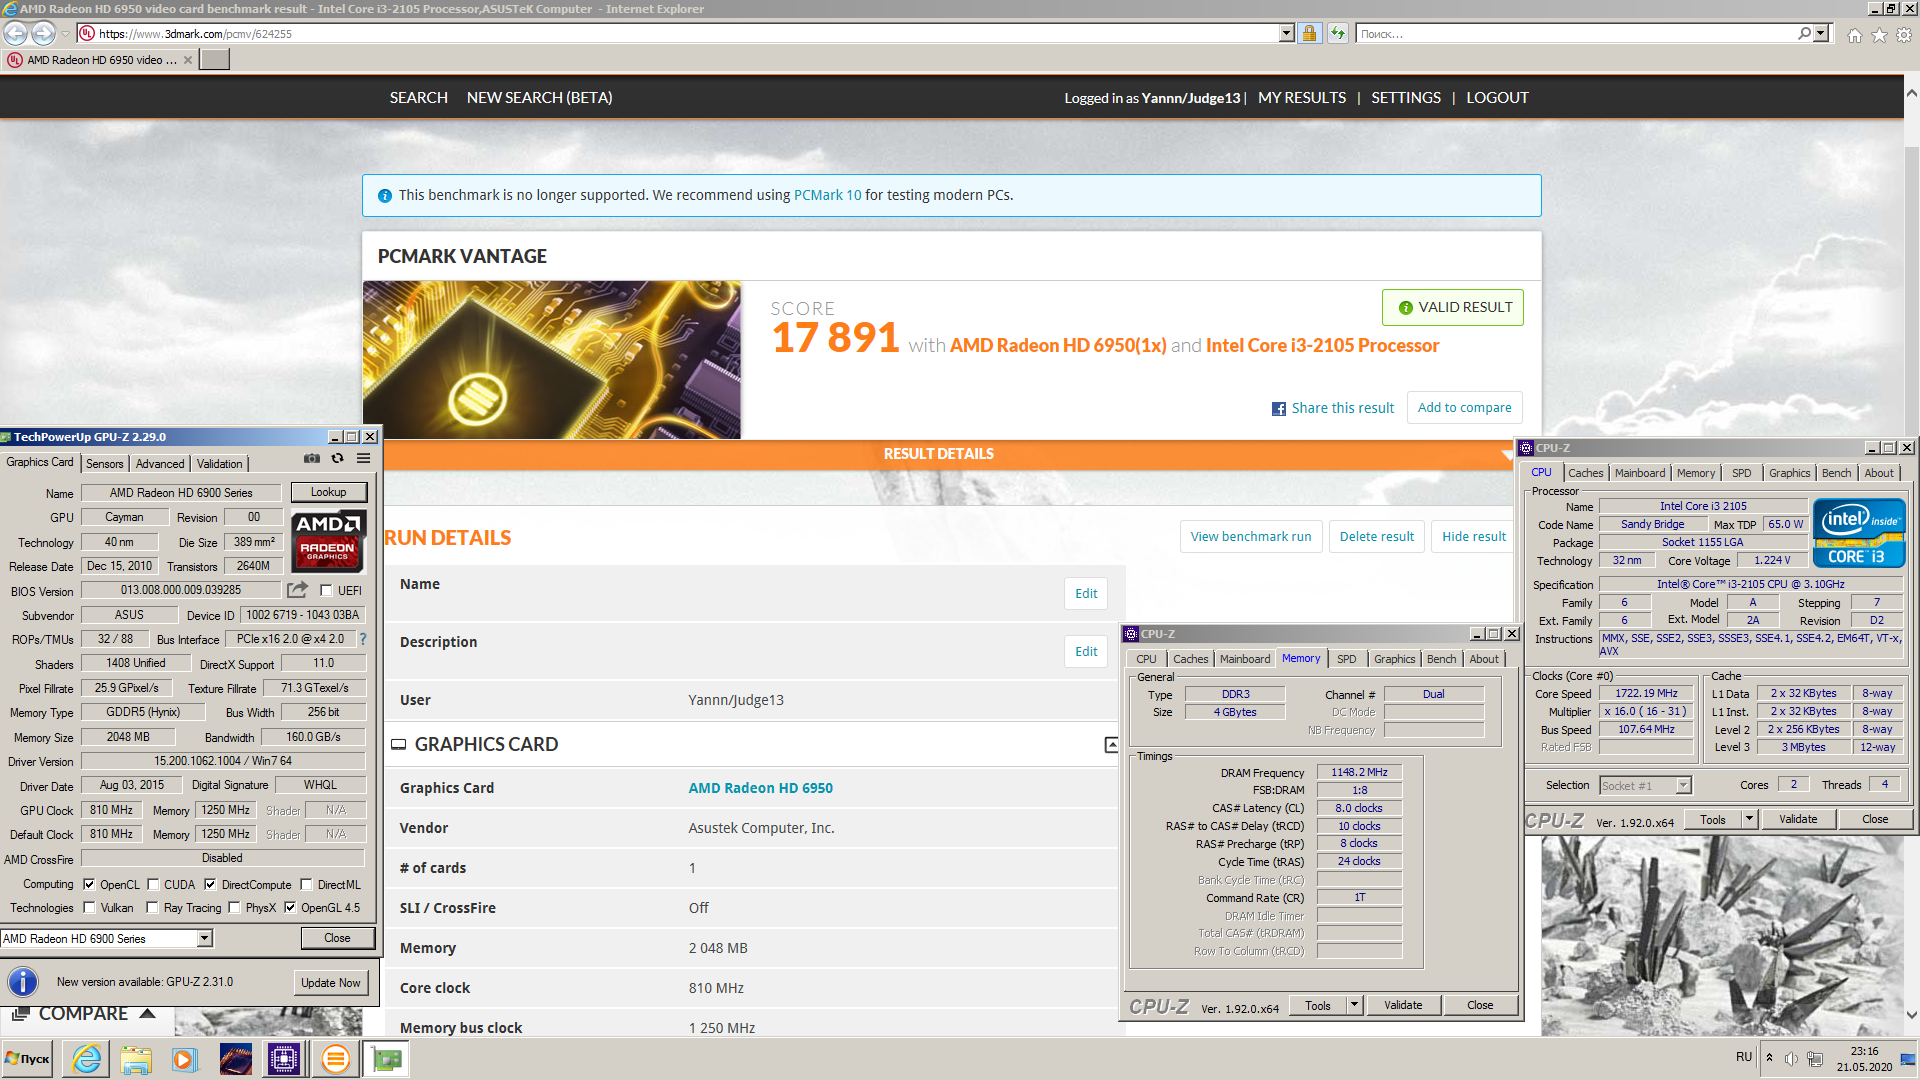The height and width of the screenshot is (1080, 1920).
Task: Click Facebook icon next to Share this result
Action: pyautogui.click(x=1279, y=409)
